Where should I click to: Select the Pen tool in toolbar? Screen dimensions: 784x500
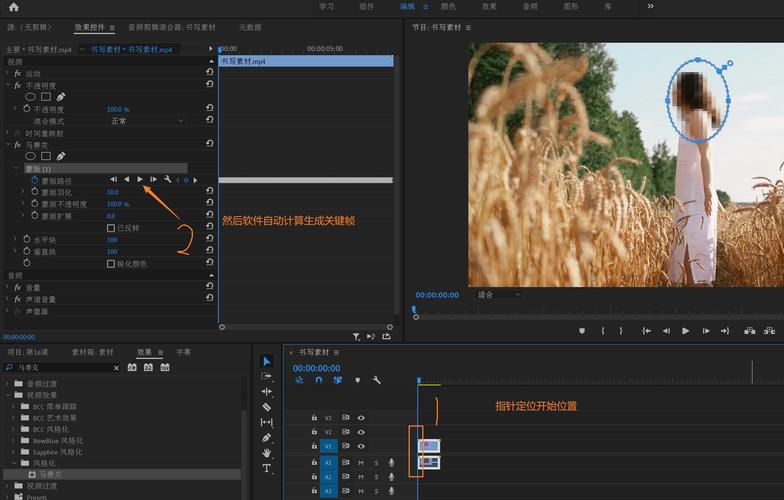(266, 438)
